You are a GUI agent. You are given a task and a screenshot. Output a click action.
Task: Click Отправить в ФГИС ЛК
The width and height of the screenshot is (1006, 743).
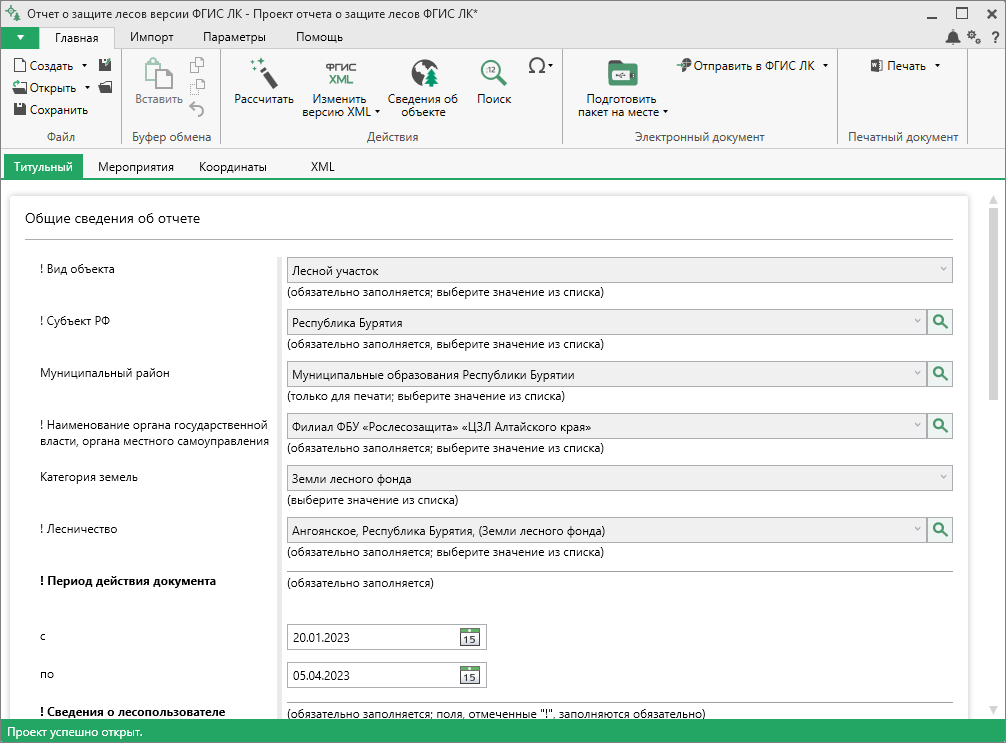tap(746, 65)
